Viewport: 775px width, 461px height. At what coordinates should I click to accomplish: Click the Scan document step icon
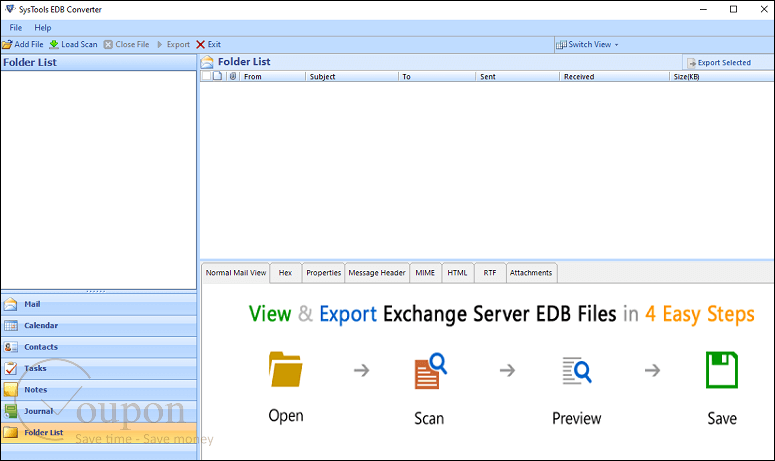(431, 371)
